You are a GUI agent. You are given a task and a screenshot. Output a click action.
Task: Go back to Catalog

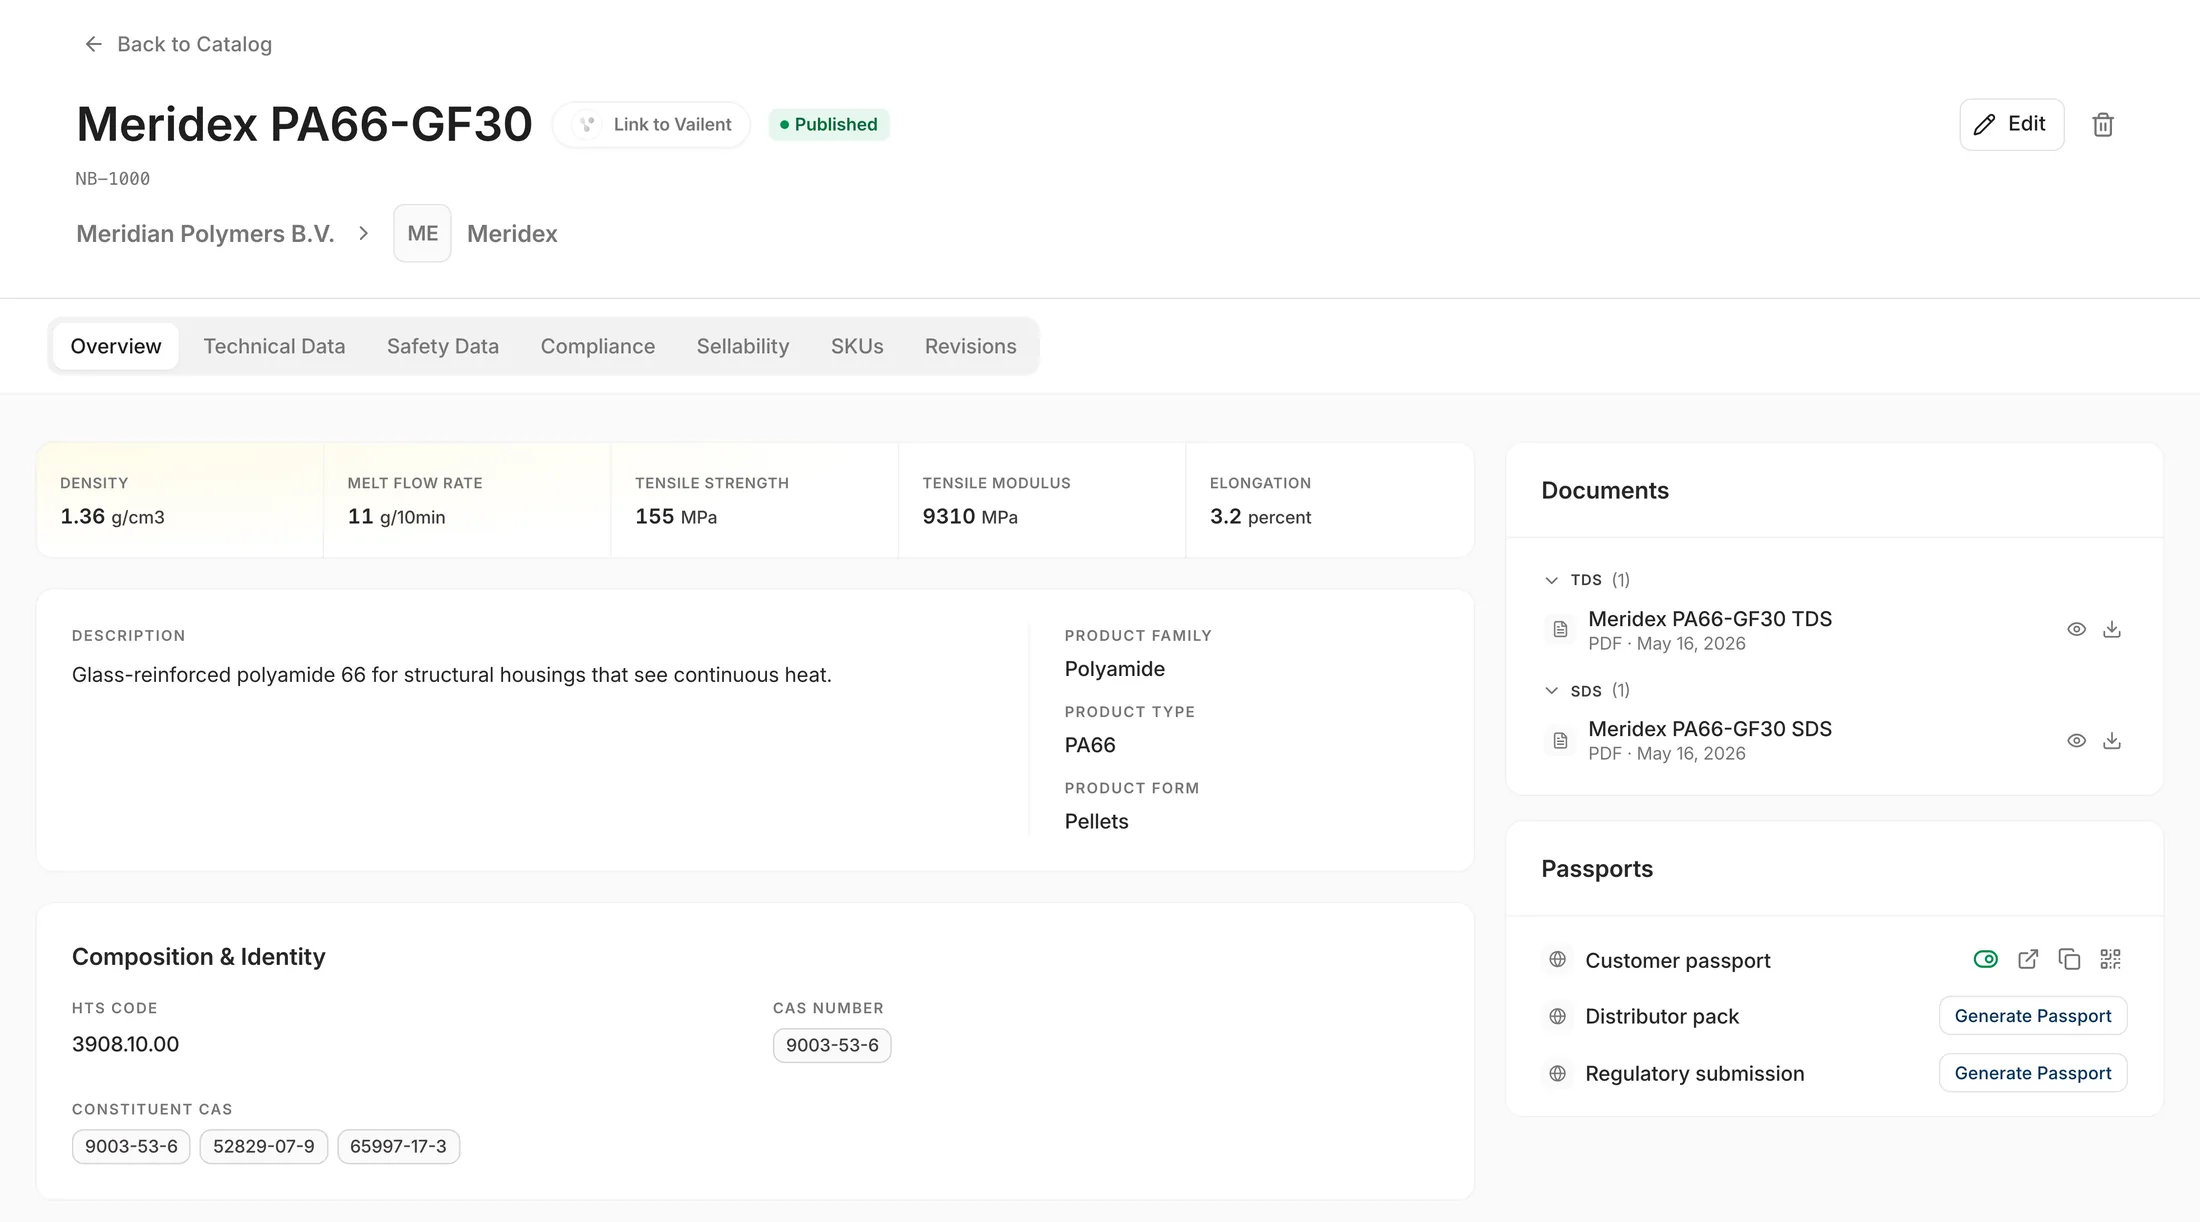pyautogui.click(x=178, y=44)
